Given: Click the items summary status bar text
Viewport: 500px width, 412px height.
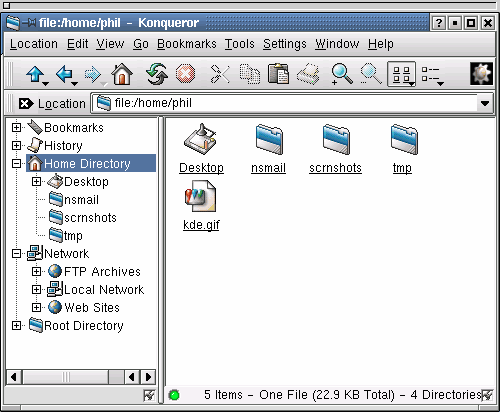Looking at the screenshot, I should 343,395.
